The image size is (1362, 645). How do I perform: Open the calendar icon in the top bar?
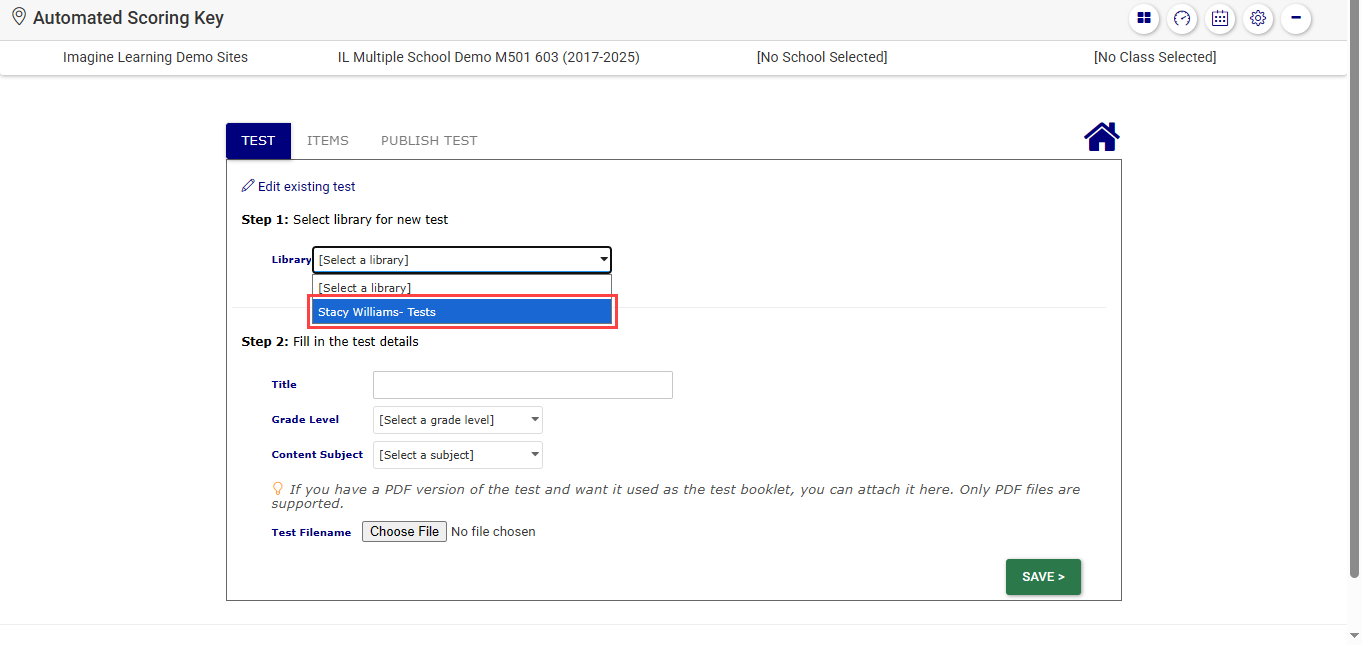(1219, 19)
